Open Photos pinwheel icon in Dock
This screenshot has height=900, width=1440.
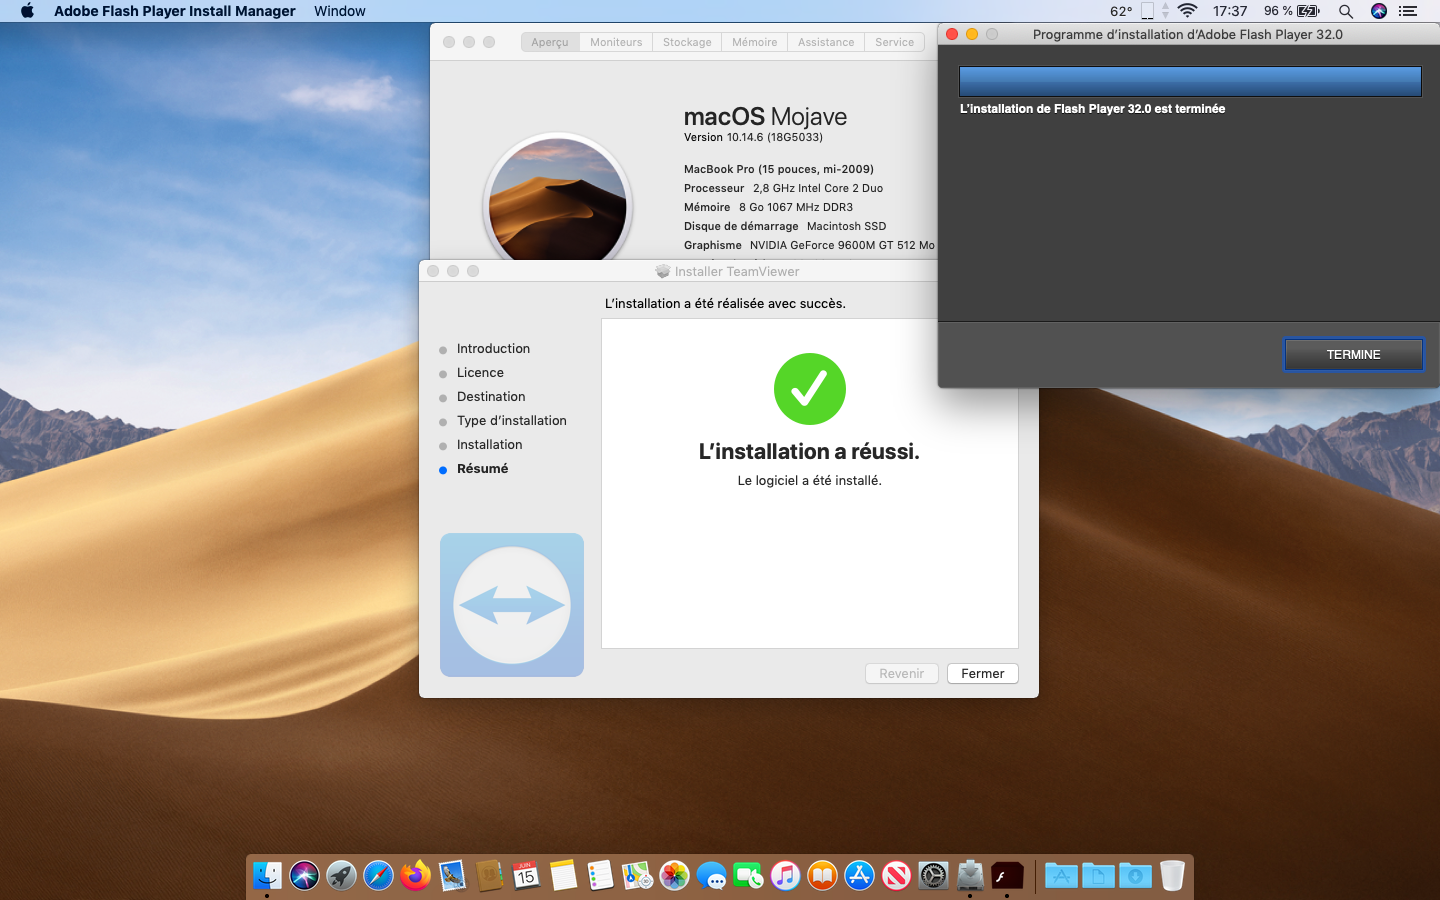point(674,876)
